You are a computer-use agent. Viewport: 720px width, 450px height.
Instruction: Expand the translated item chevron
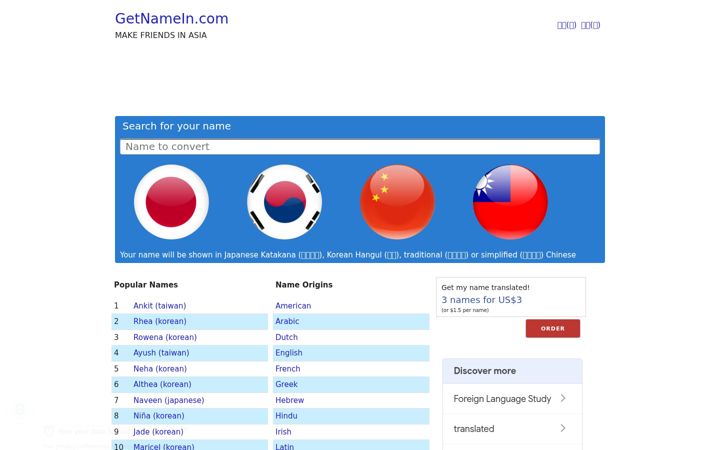tap(563, 428)
